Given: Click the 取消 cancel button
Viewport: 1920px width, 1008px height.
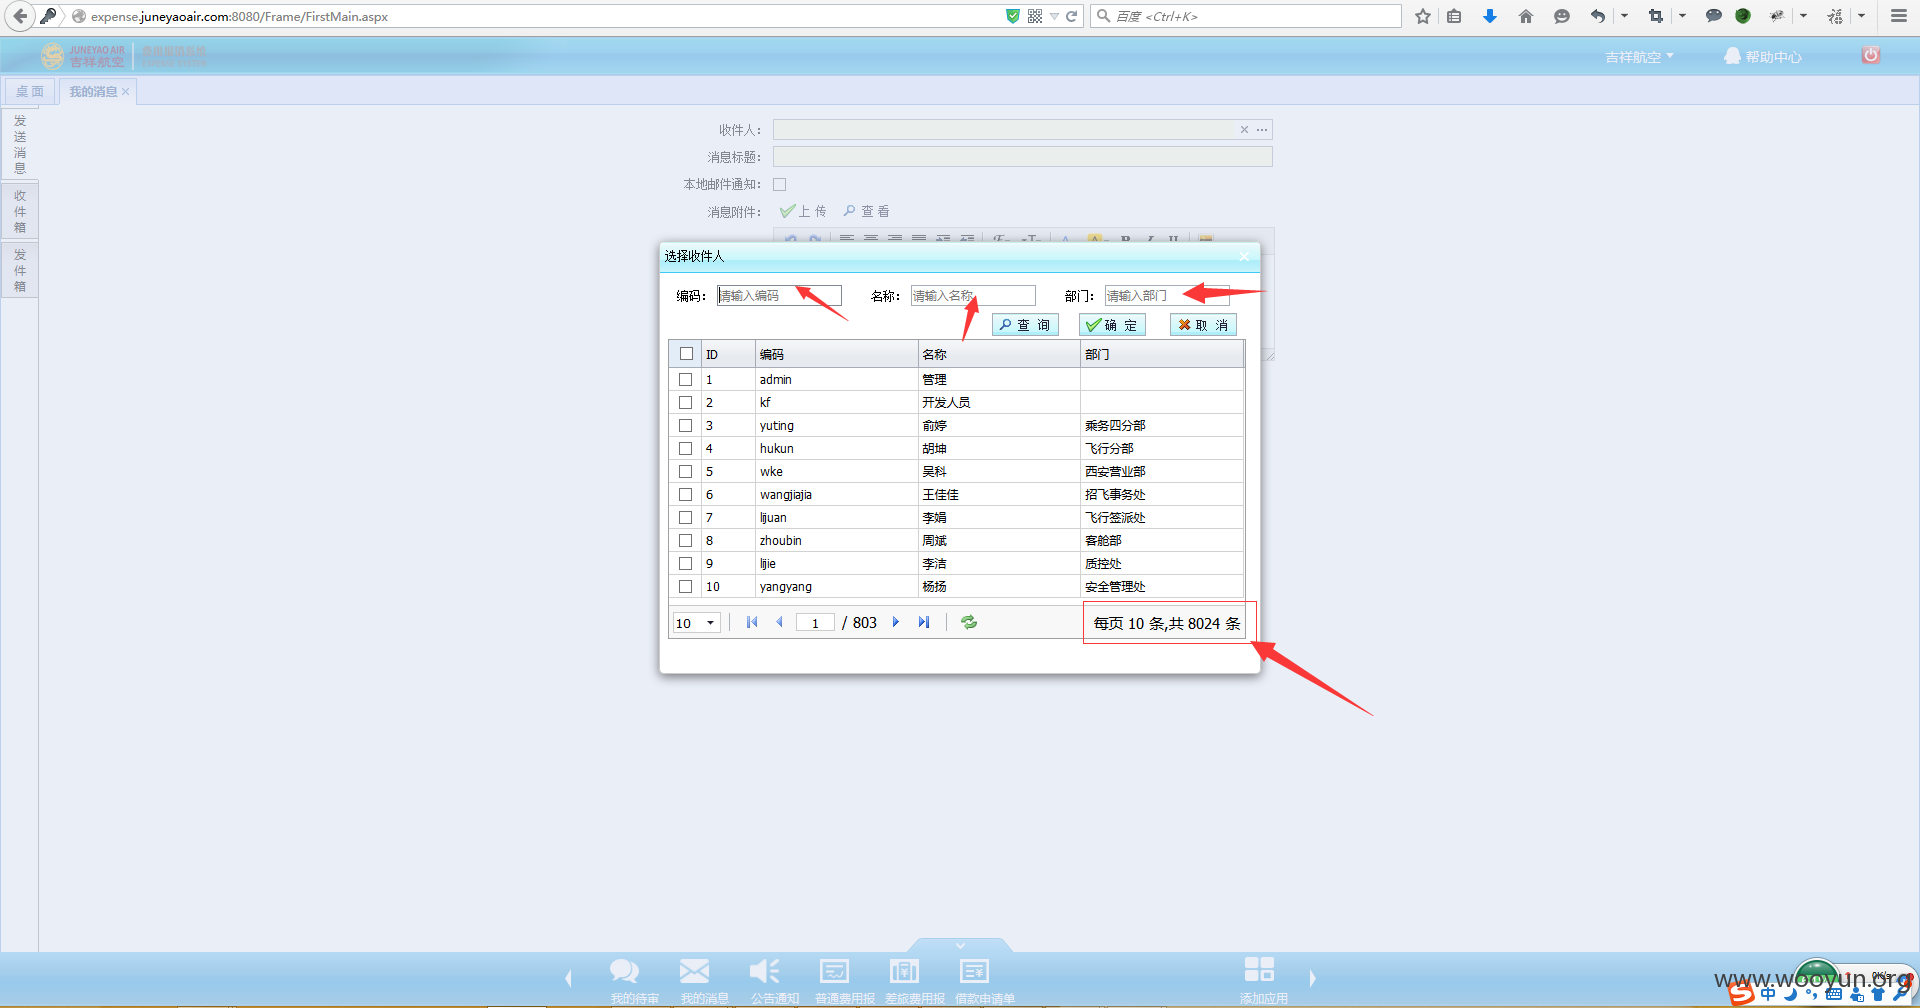Looking at the screenshot, I should pyautogui.click(x=1203, y=325).
